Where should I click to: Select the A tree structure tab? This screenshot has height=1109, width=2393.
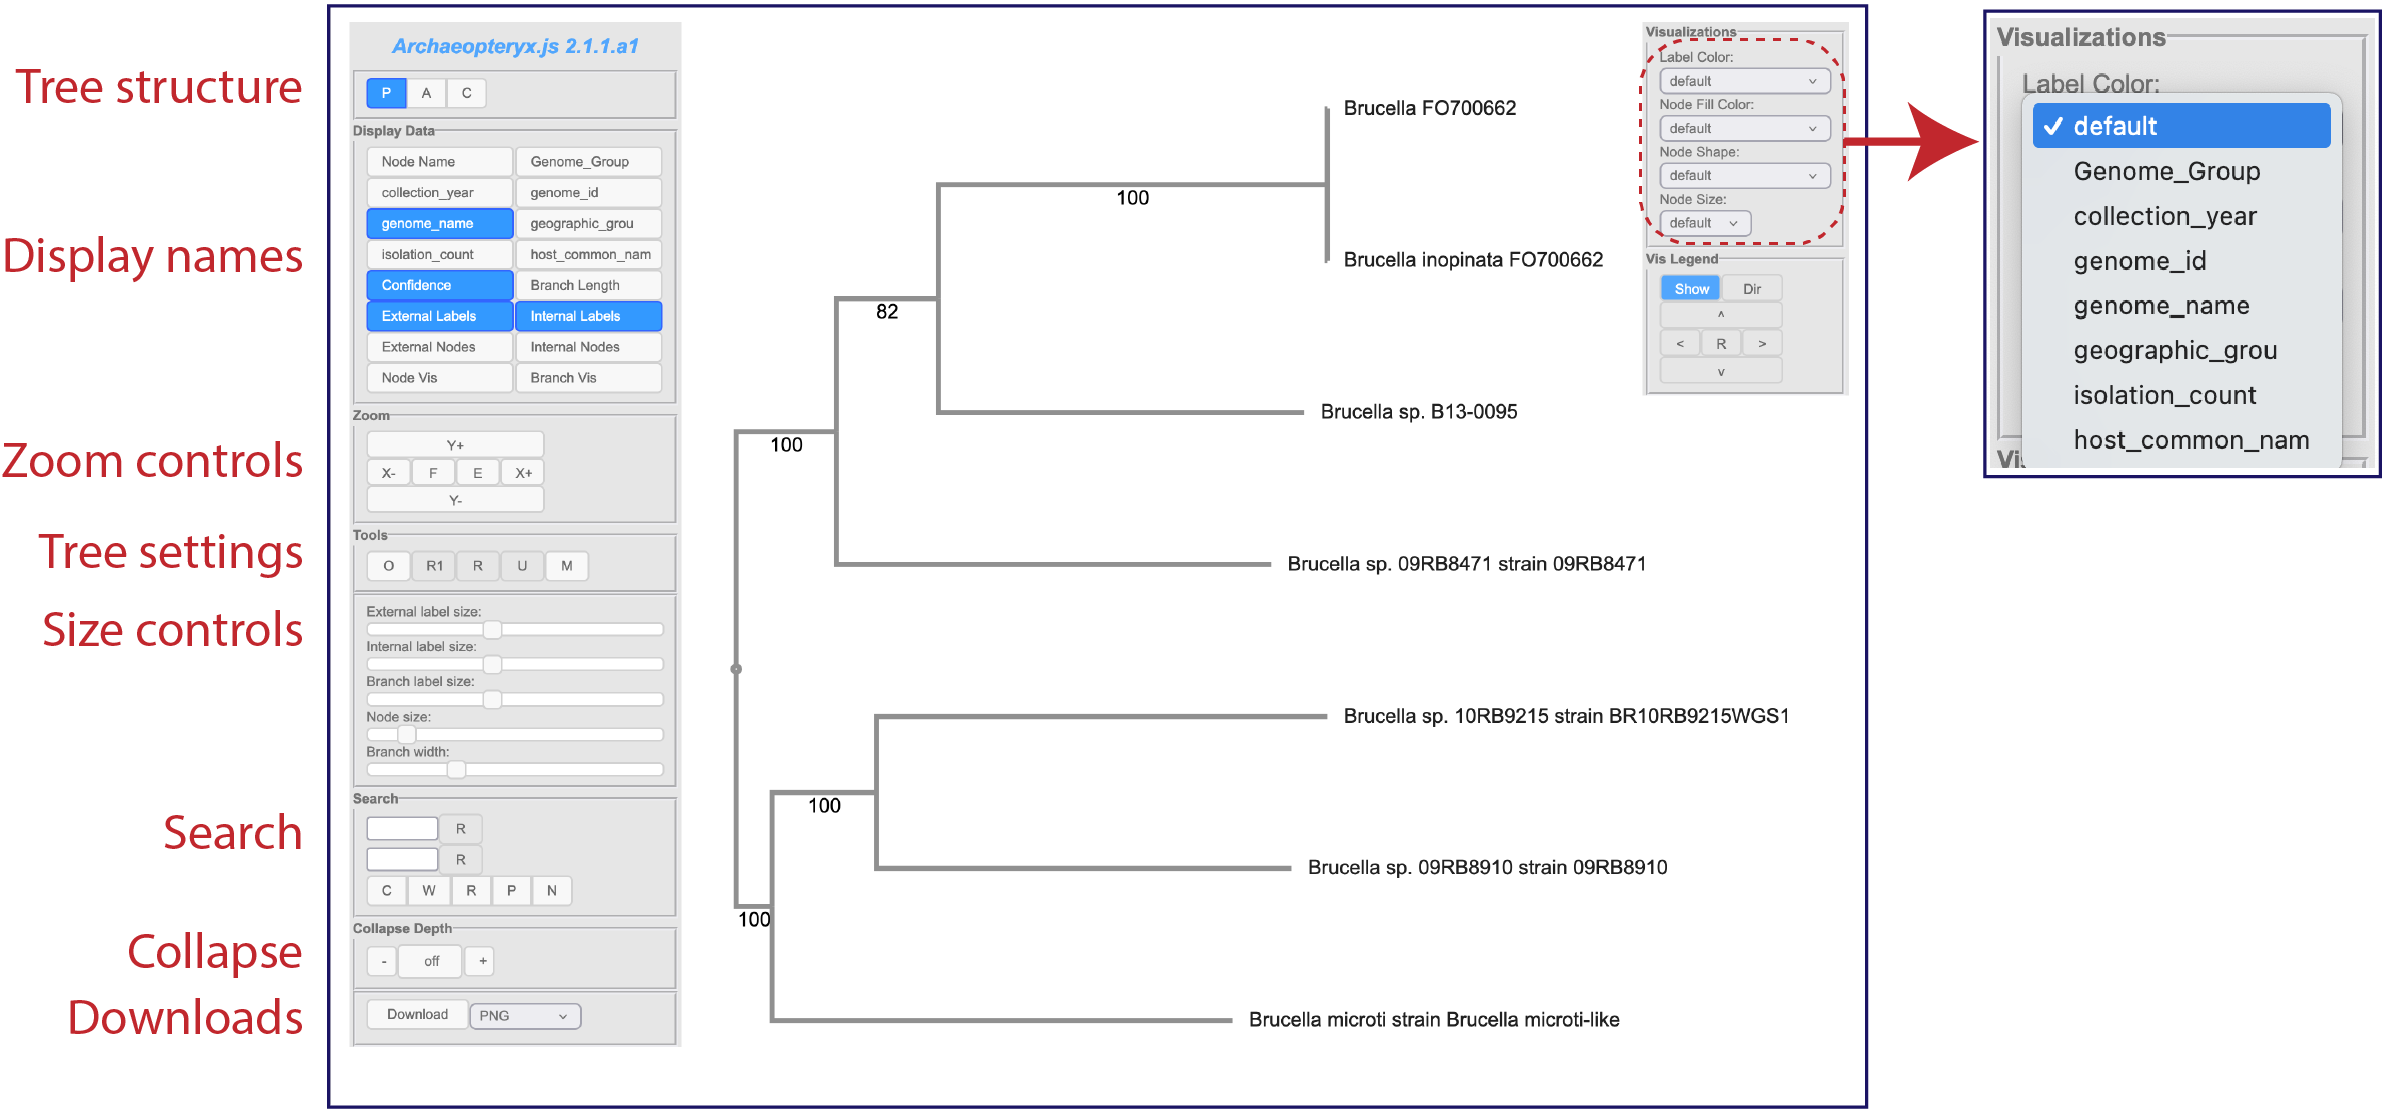point(426,93)
